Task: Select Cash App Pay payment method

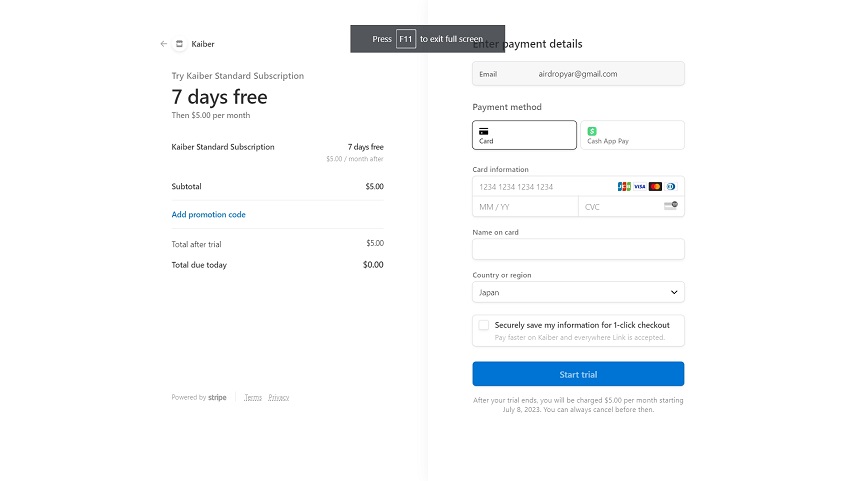Action: [632, 135]
